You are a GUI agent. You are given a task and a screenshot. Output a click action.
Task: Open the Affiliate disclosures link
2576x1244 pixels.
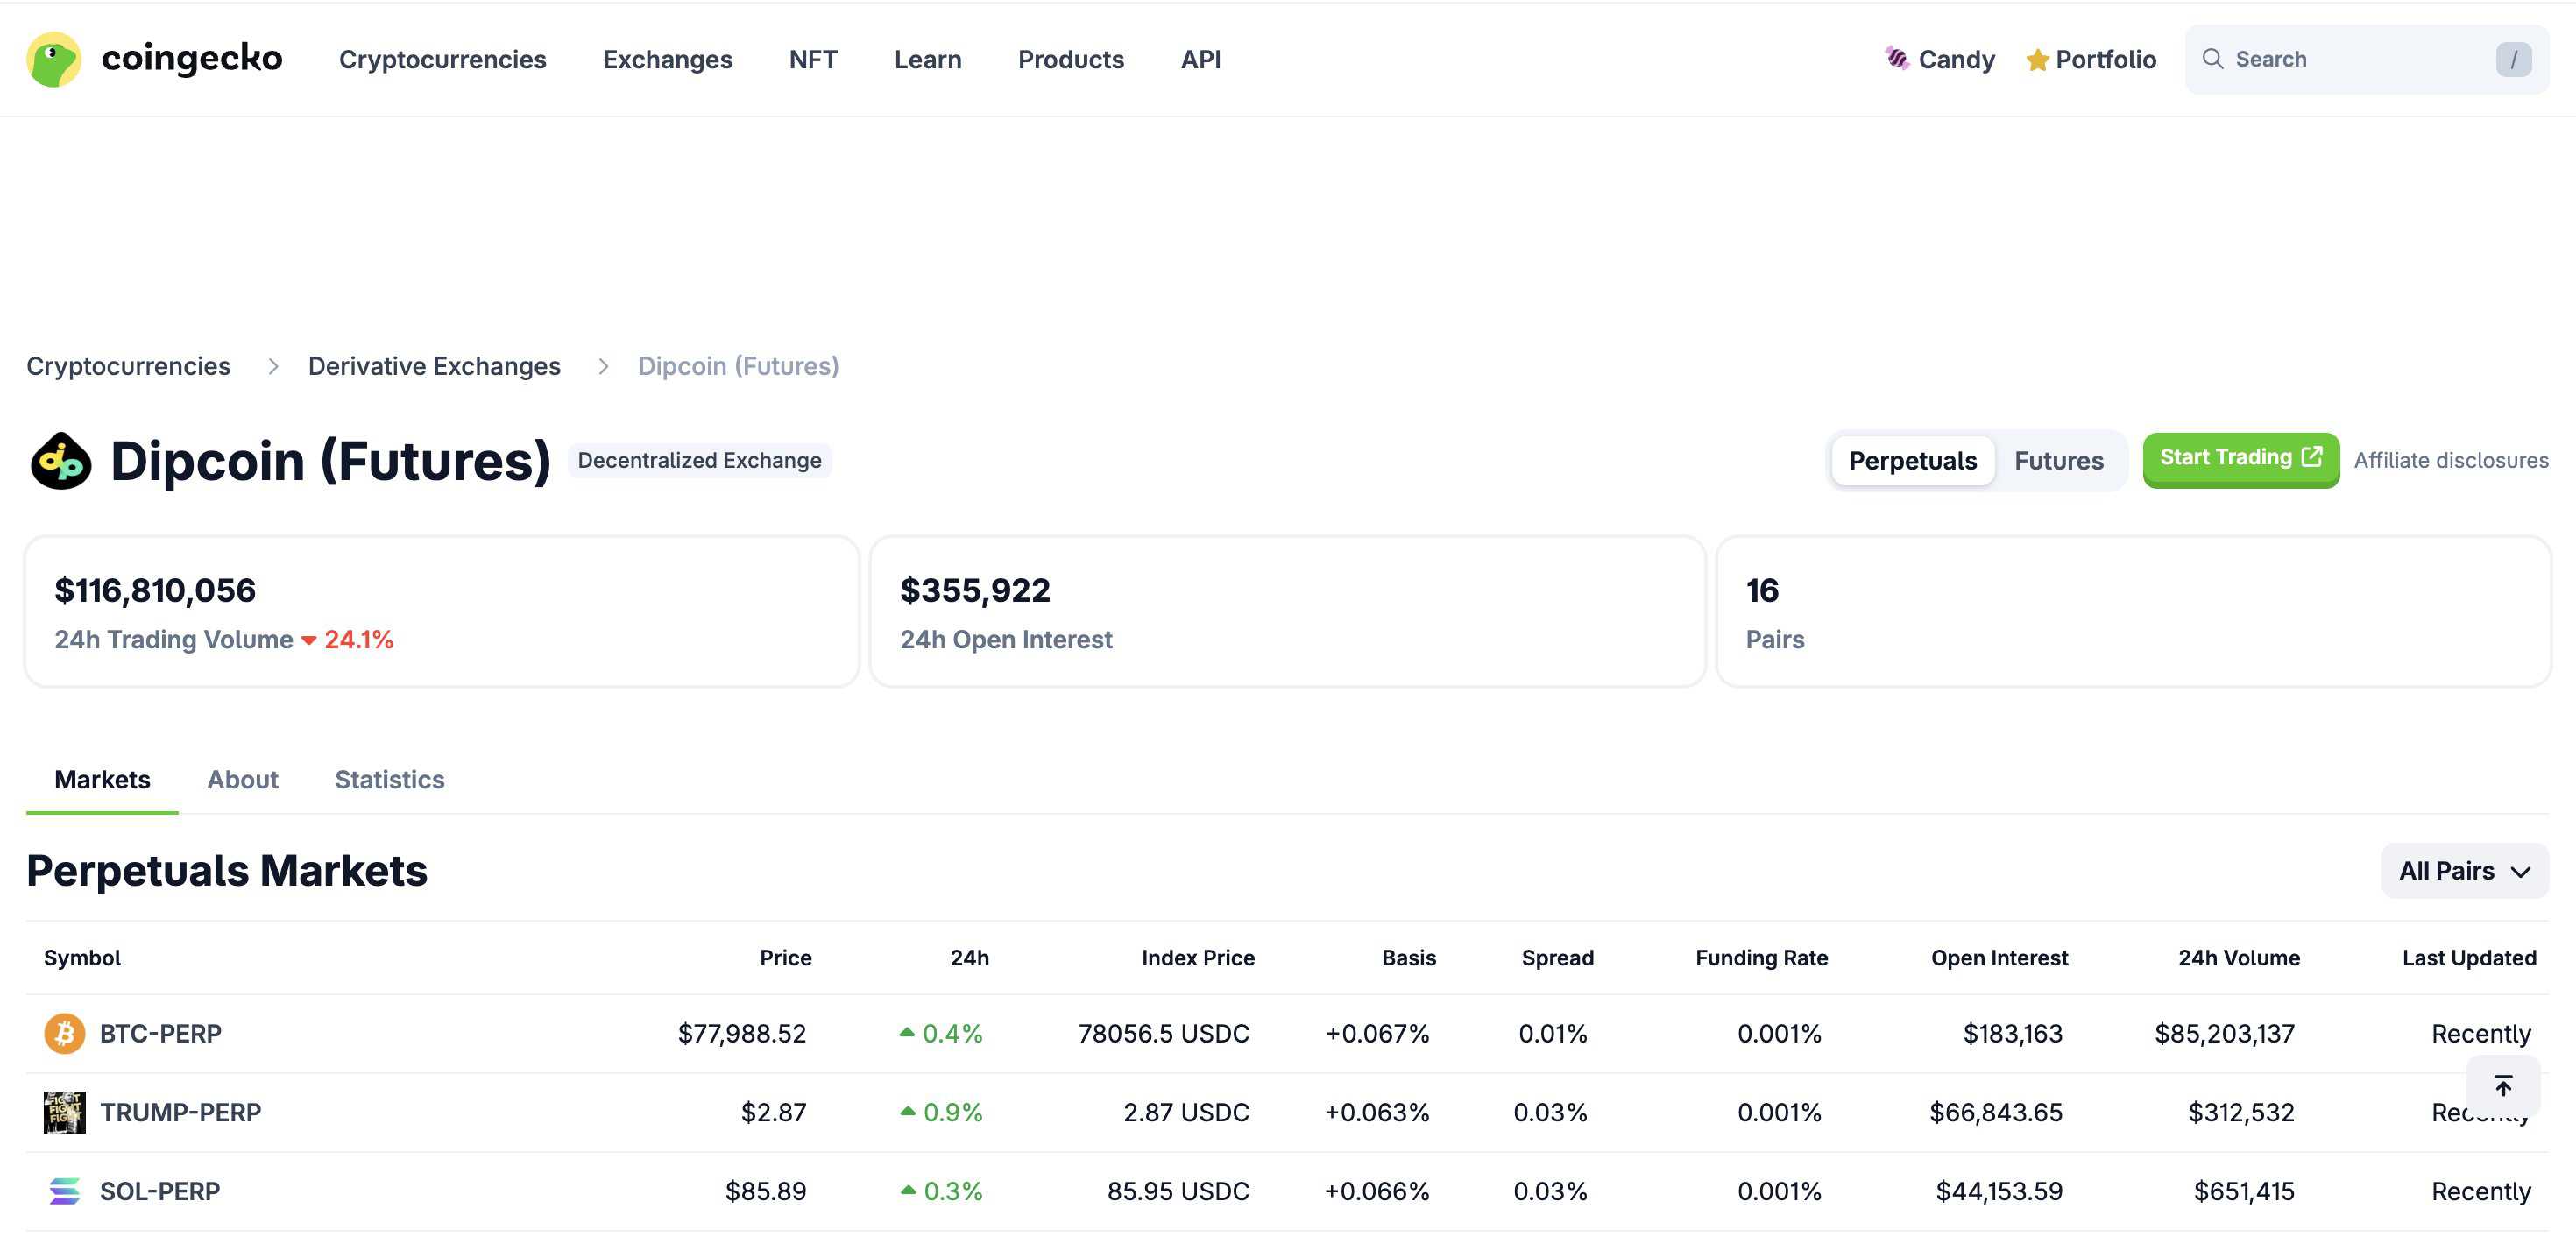(x=2450, y=461)
